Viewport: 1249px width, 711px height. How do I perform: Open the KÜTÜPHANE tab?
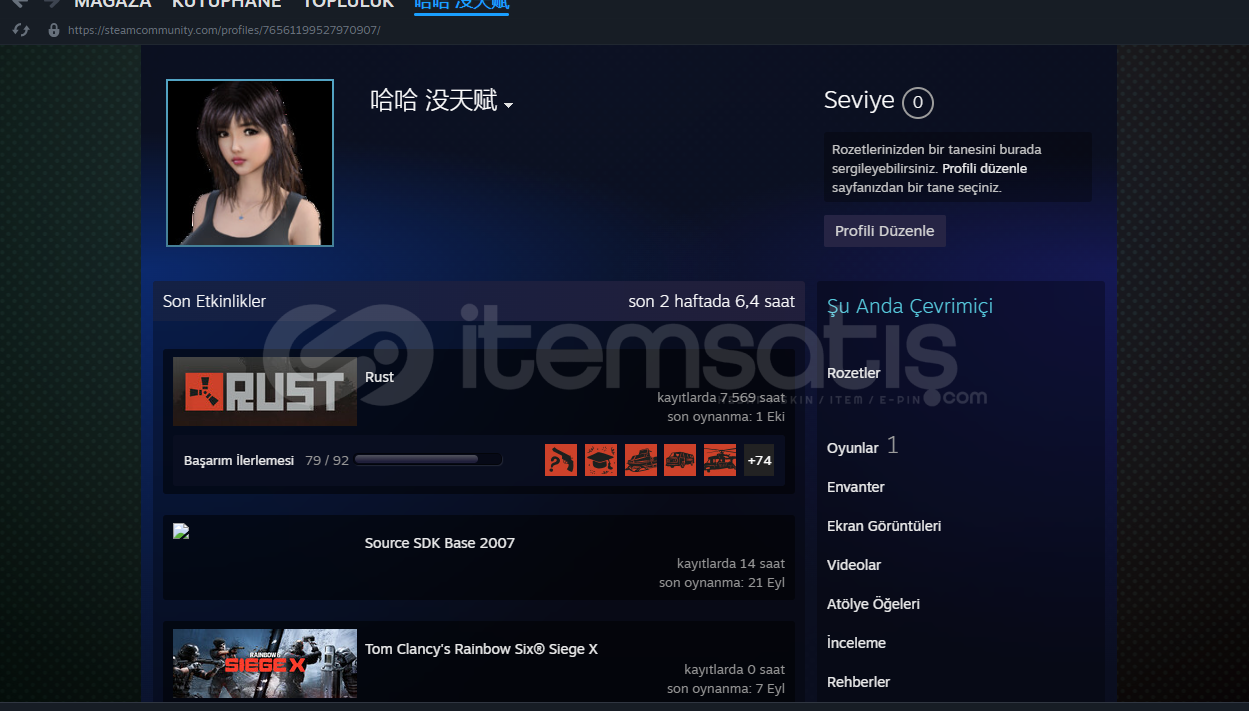pos(227,4)
